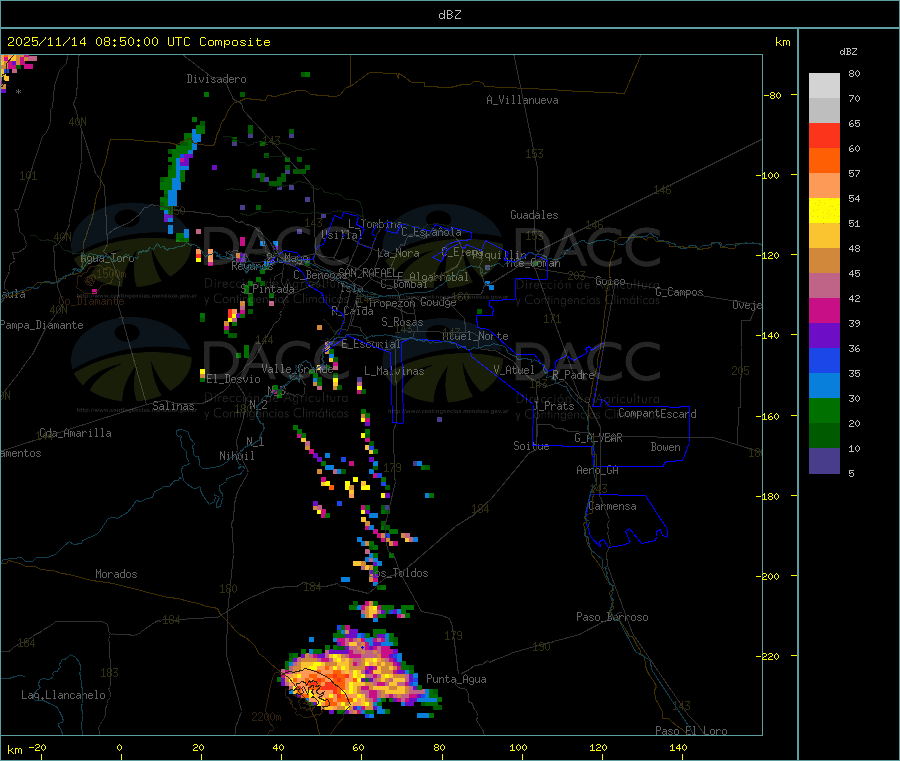Click the Nihuil location label
This screenshot has width=900, height=761.
click(236, 456)
